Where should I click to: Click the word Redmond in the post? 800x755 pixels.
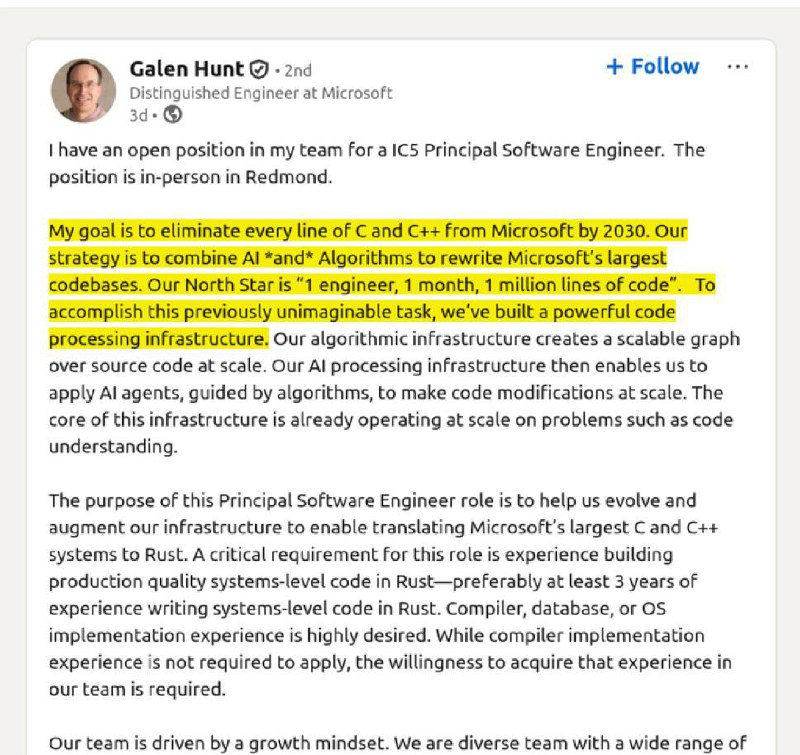point(288,177)
